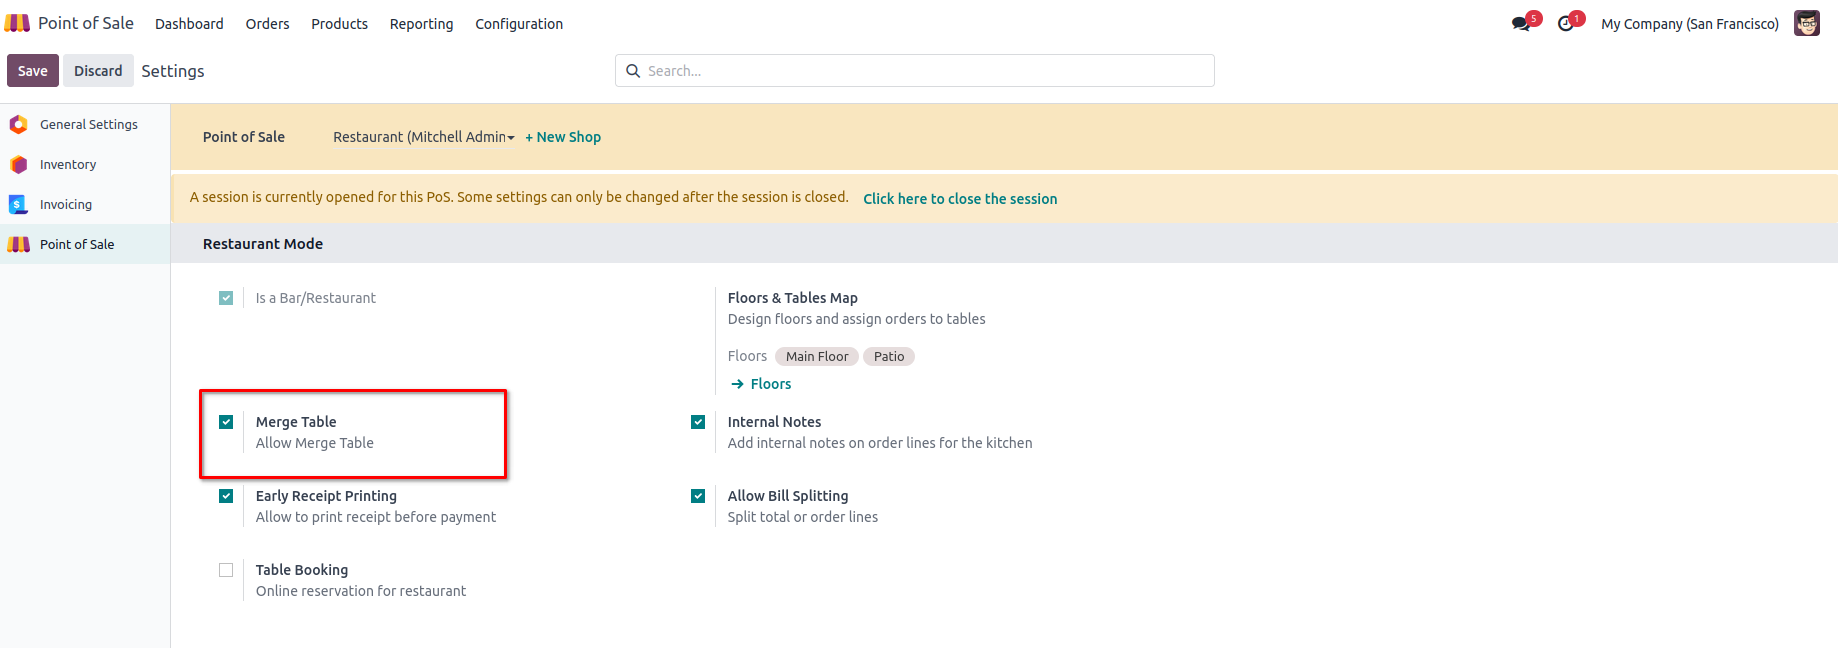Click the user avatar in the top right
This screenshot has width=1838, height=648.
1806,23
